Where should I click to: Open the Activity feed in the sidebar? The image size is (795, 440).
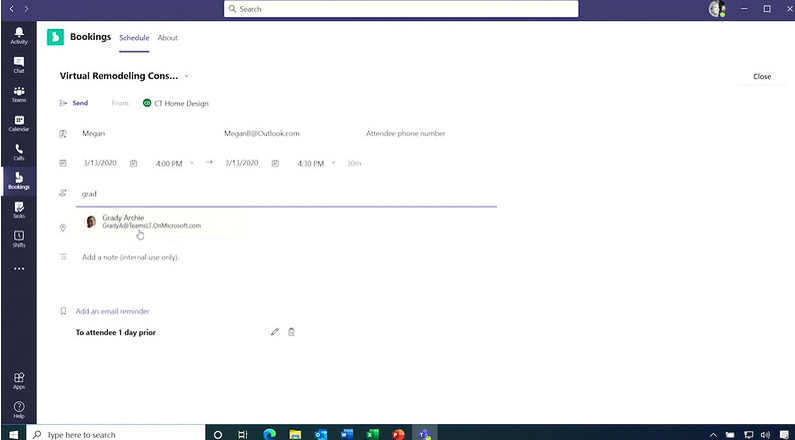tap(19, 35)
